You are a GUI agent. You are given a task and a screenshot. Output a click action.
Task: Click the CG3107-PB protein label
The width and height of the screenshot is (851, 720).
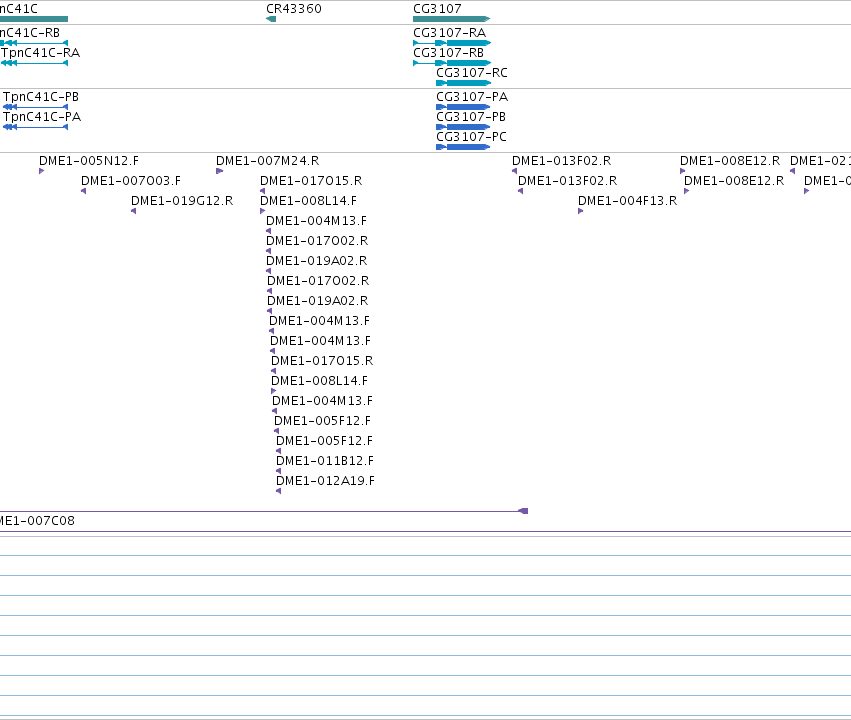coord(471,117)
